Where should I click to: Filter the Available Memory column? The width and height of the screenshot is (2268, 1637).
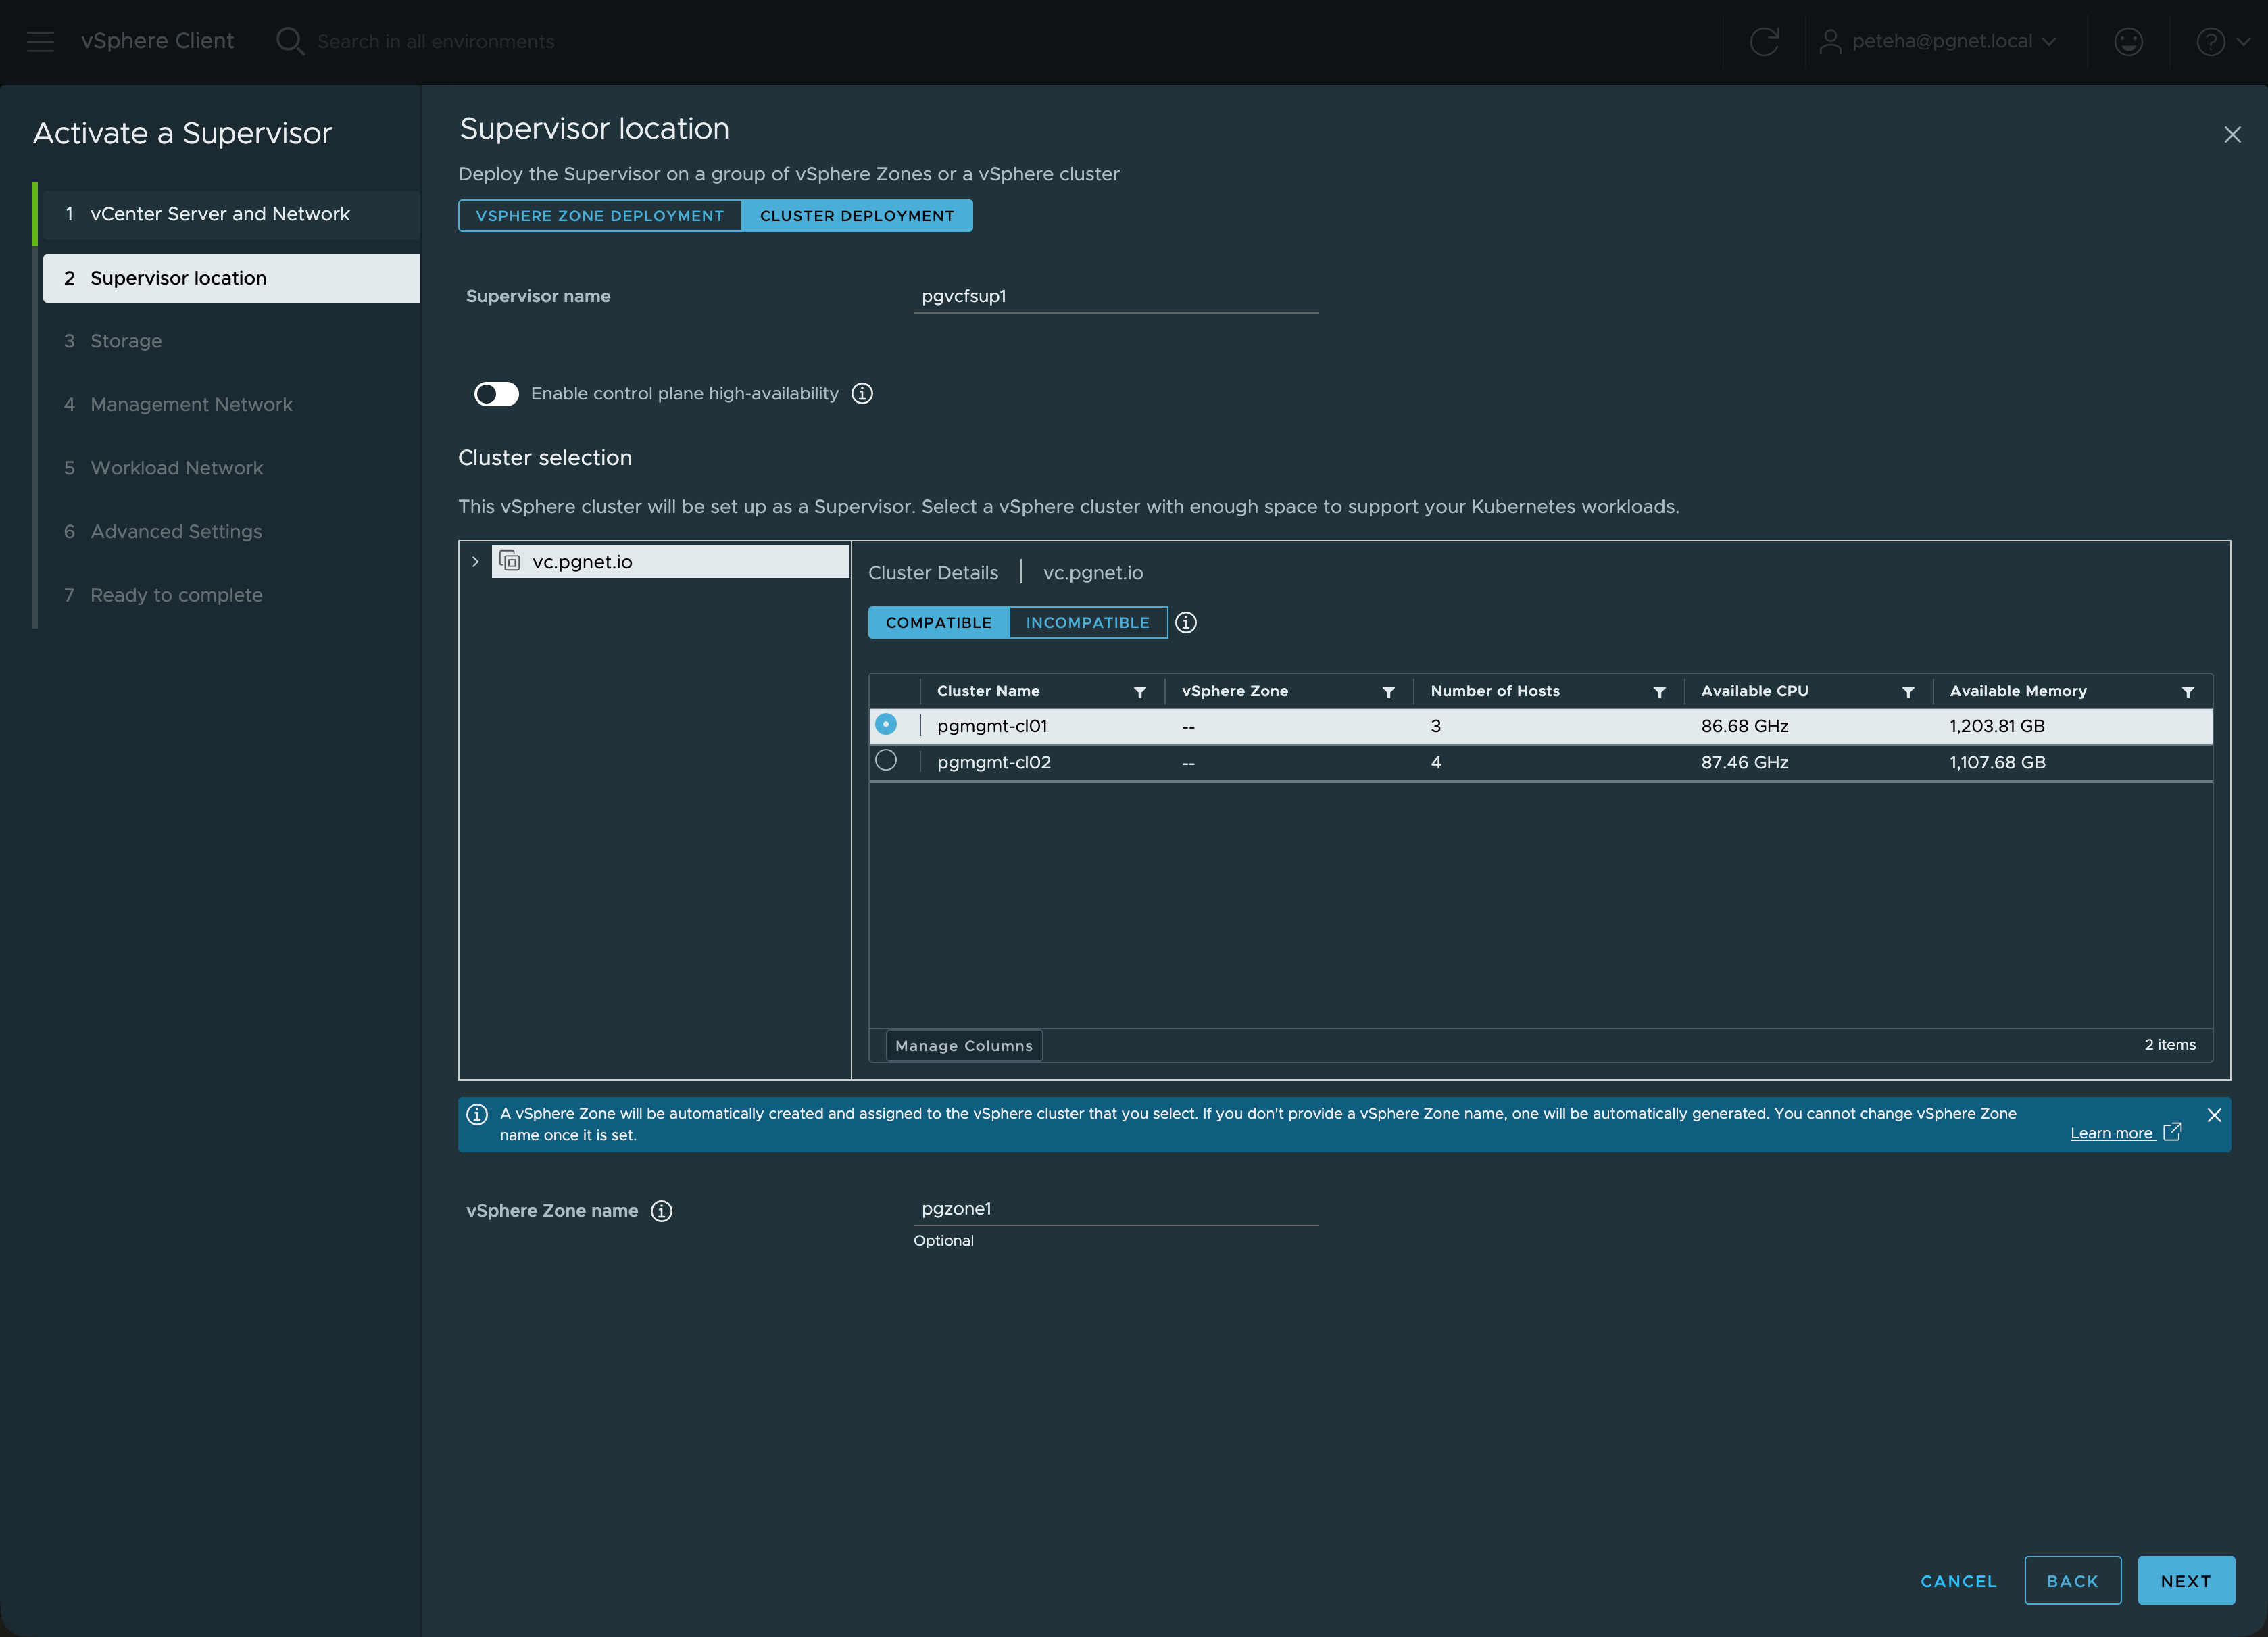click(x=2188, y=692)
